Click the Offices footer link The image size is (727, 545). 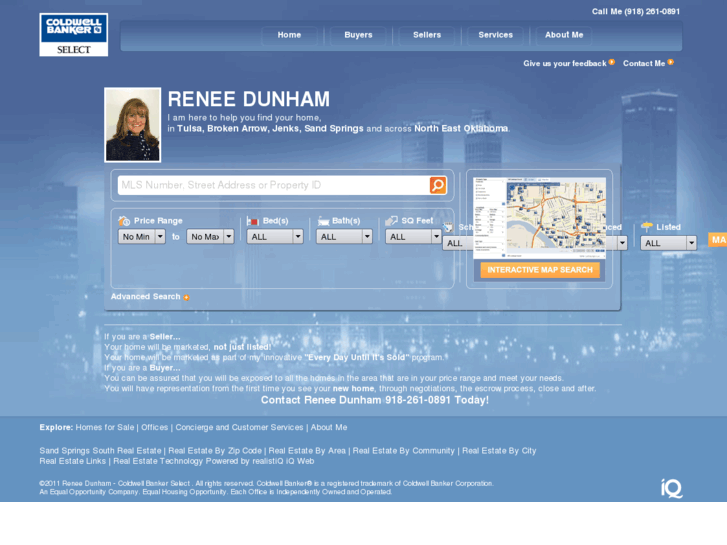(x=154, y=428)
